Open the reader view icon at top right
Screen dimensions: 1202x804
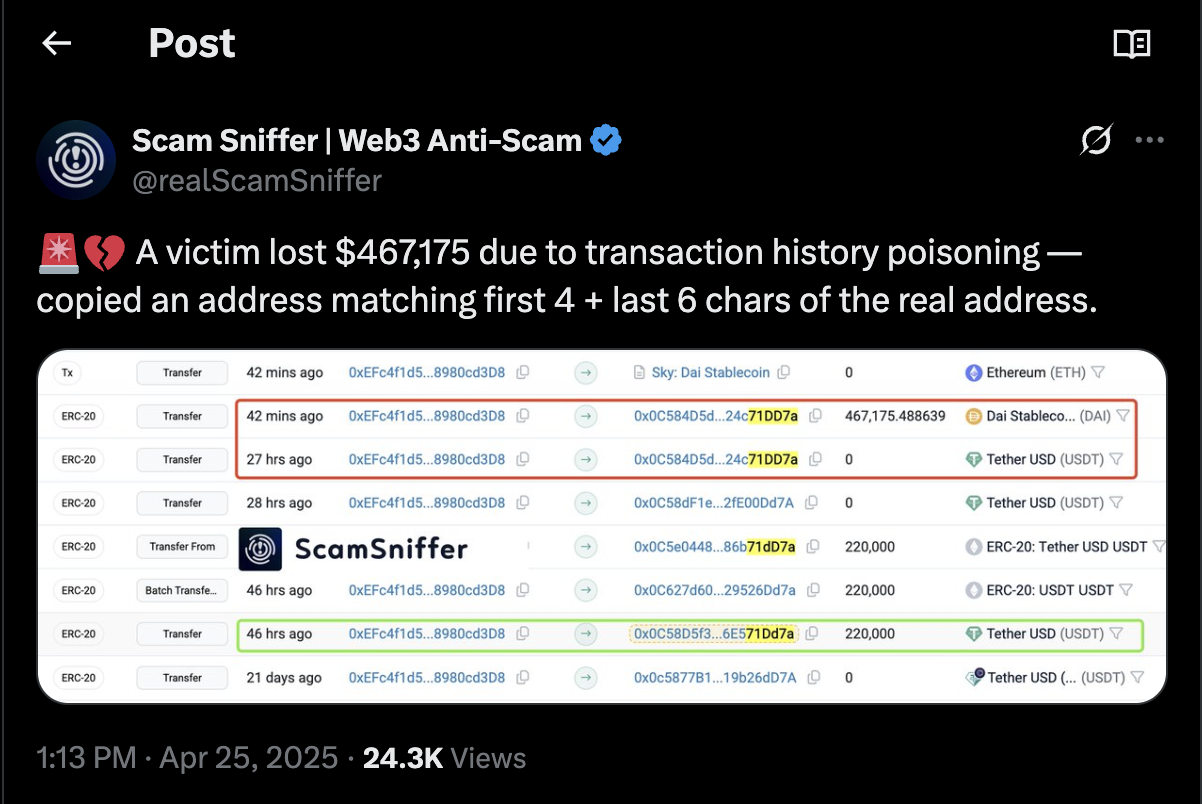tap(1133, 43)
